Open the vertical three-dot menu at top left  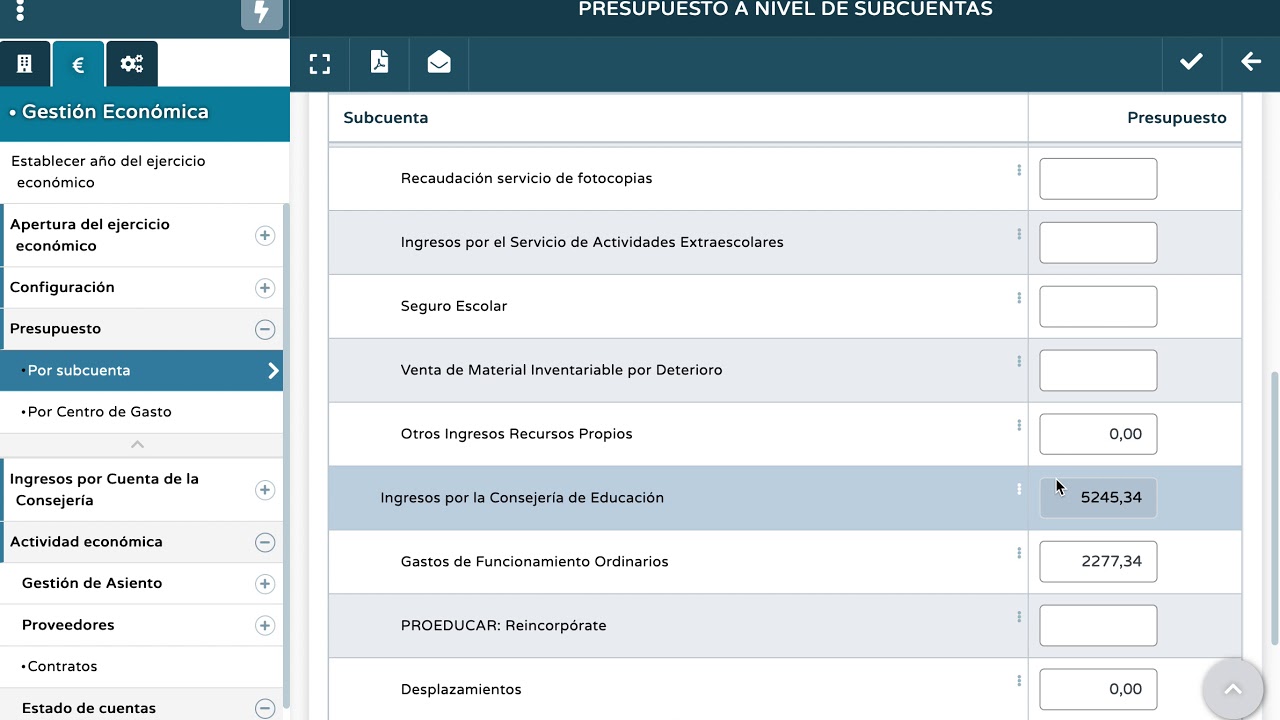20,12
